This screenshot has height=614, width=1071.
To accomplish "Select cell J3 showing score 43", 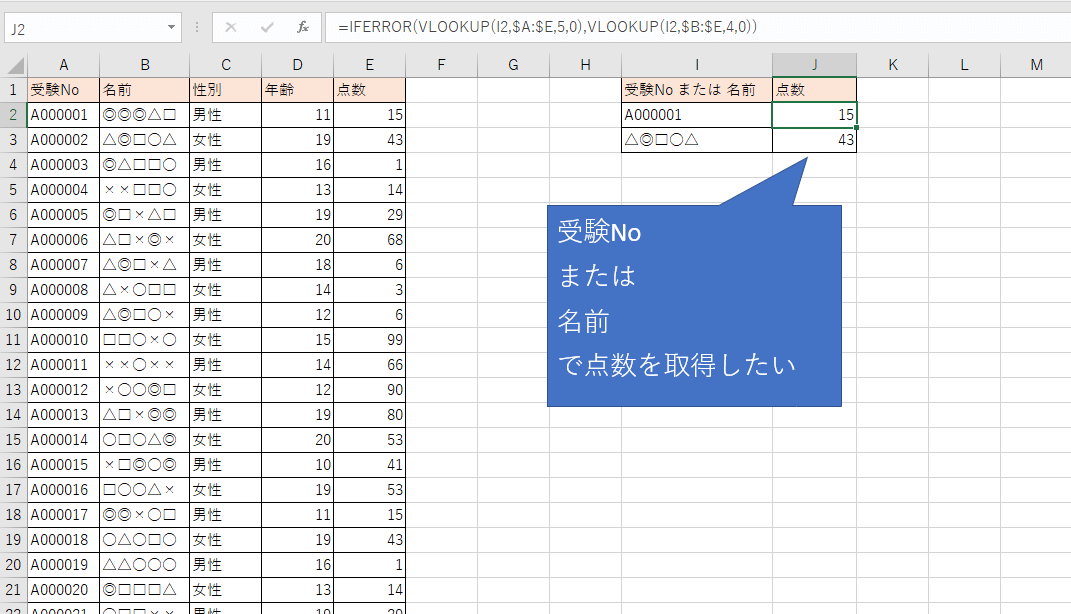I will coord(814,139).
